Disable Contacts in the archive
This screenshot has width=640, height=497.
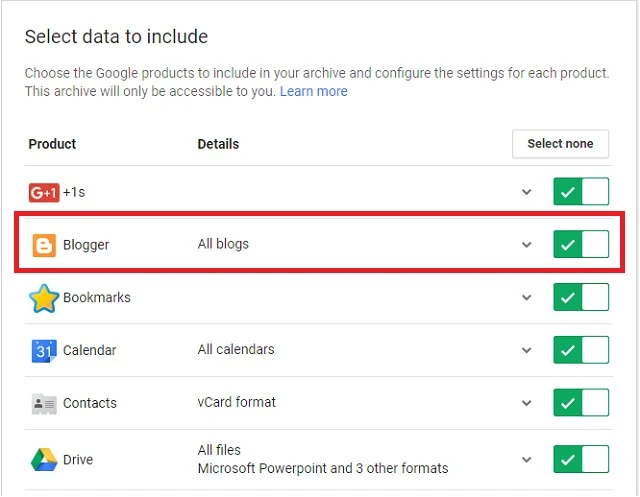click(581, 403)
